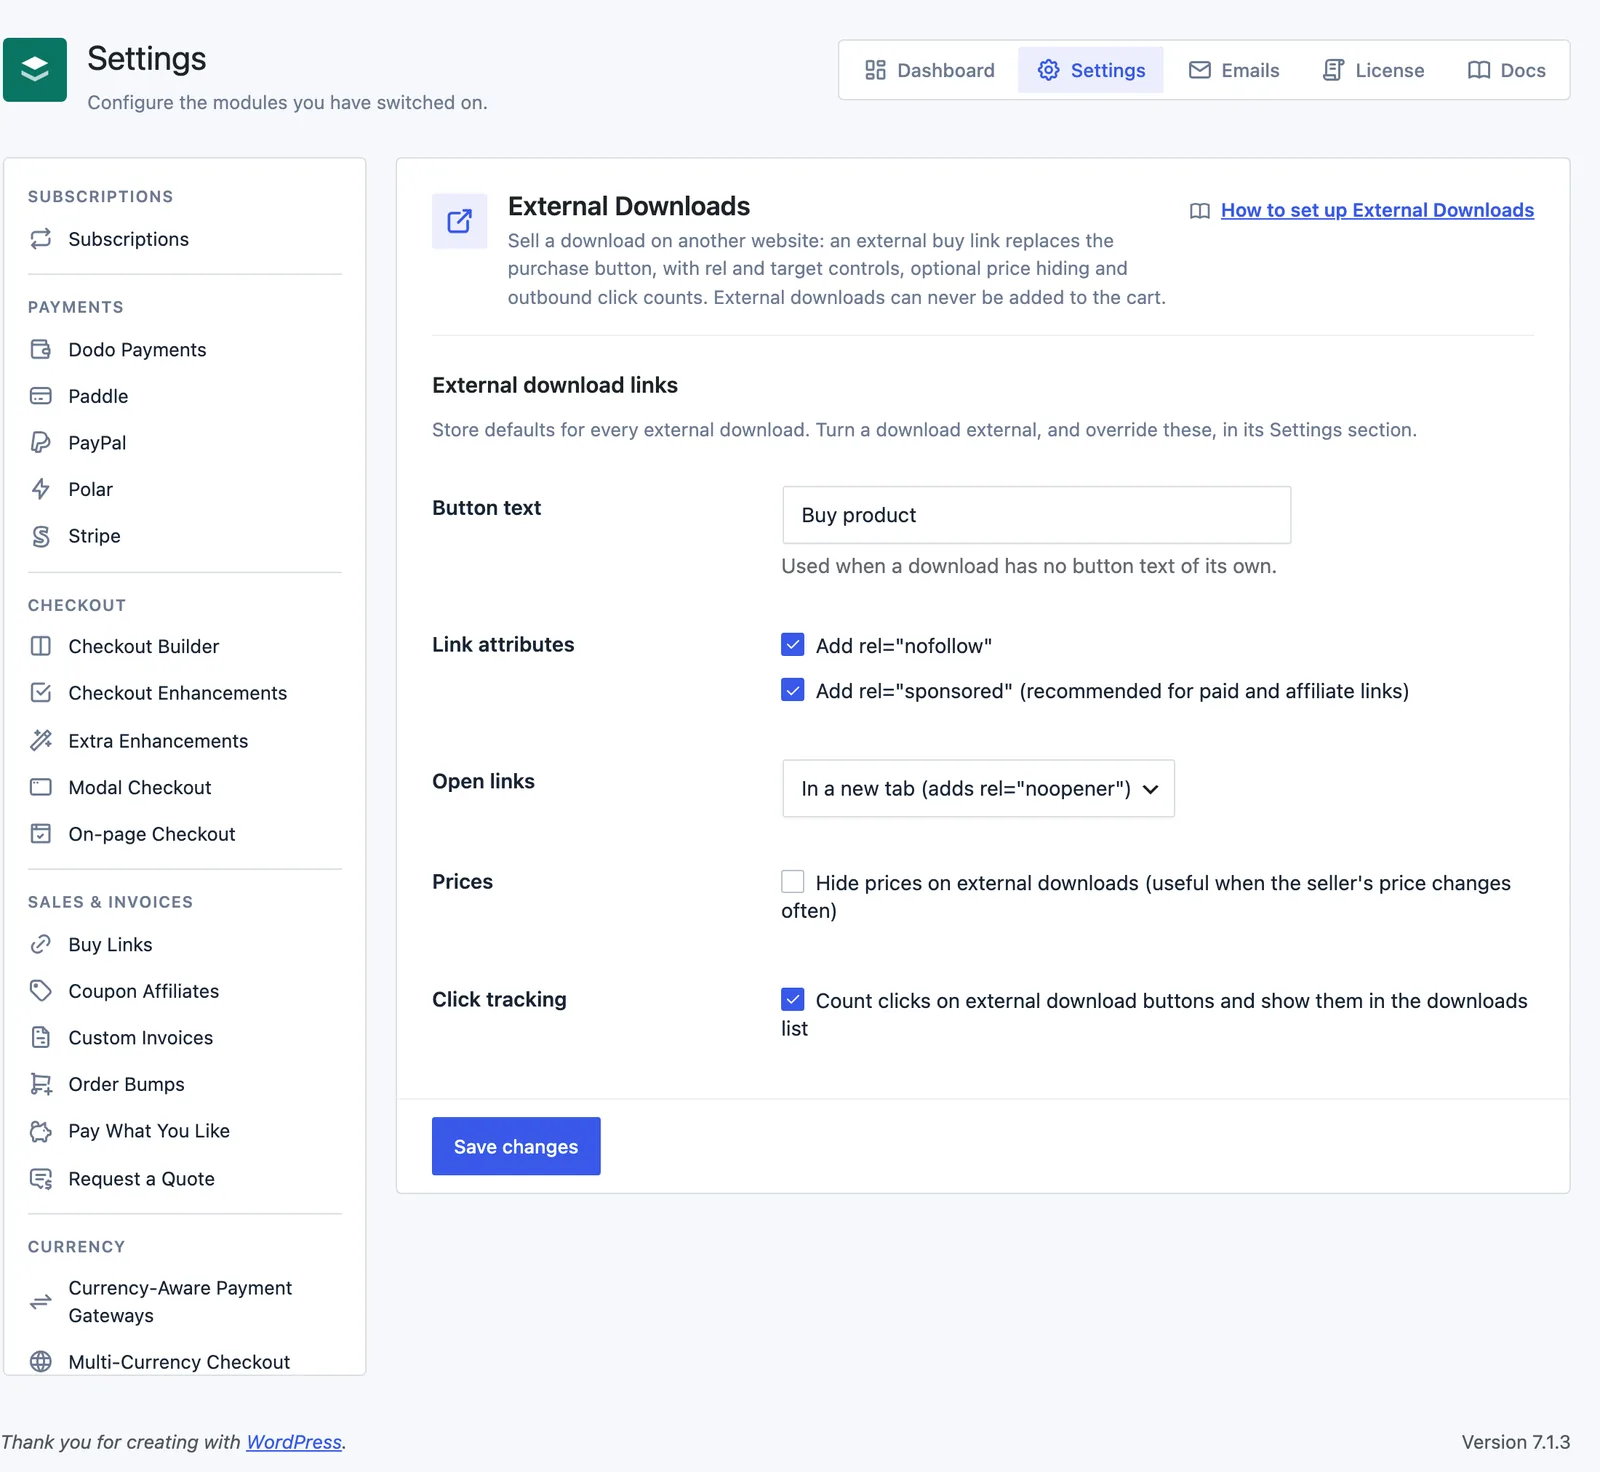Click the Dodo Payments wallet icon
Image resolution: width=1600 pixels, height=1472 pixels.
click(41, 349)
